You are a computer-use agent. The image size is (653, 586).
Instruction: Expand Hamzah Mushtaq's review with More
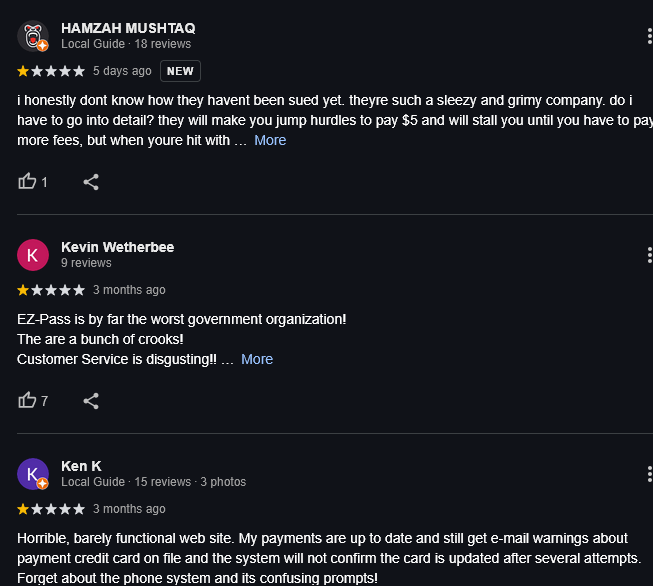[x=270, y=140]
